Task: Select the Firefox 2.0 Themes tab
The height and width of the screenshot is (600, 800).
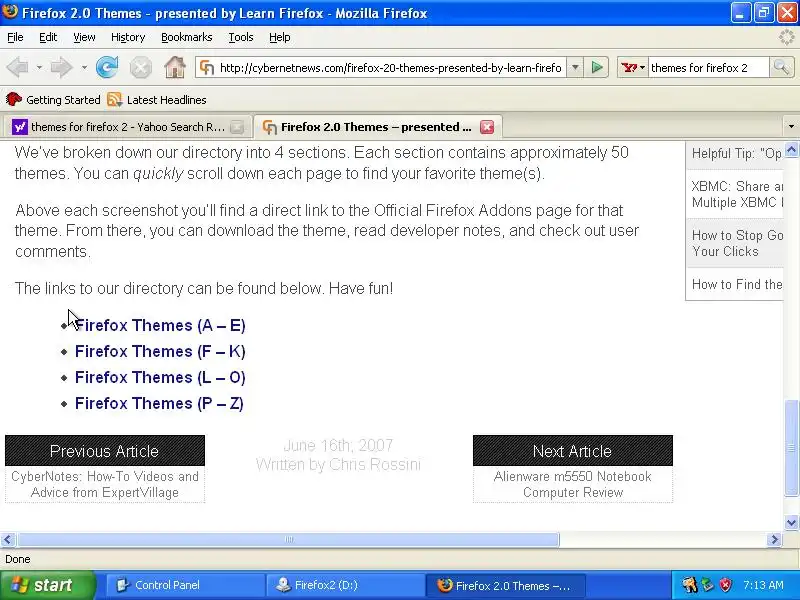Action: click(376, 127)
